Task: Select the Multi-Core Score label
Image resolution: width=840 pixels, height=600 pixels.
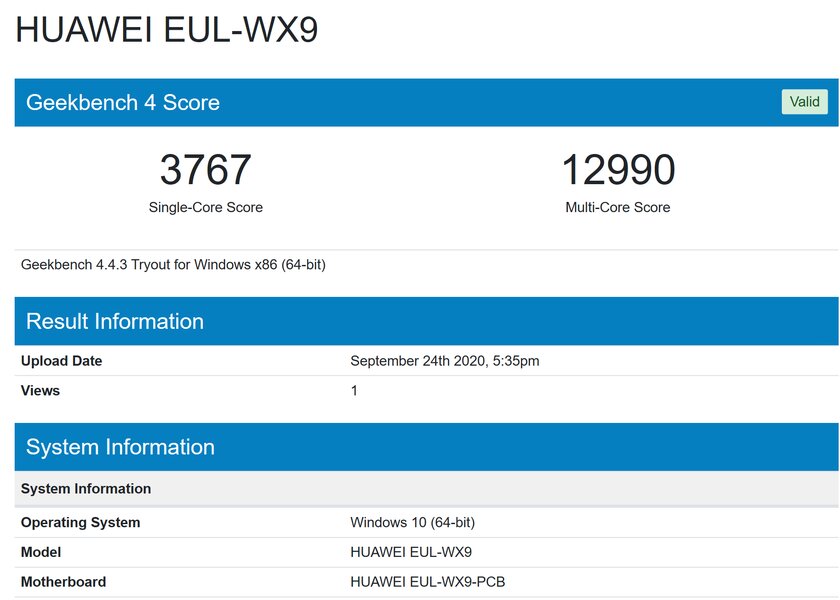Action: click(618, 207)
